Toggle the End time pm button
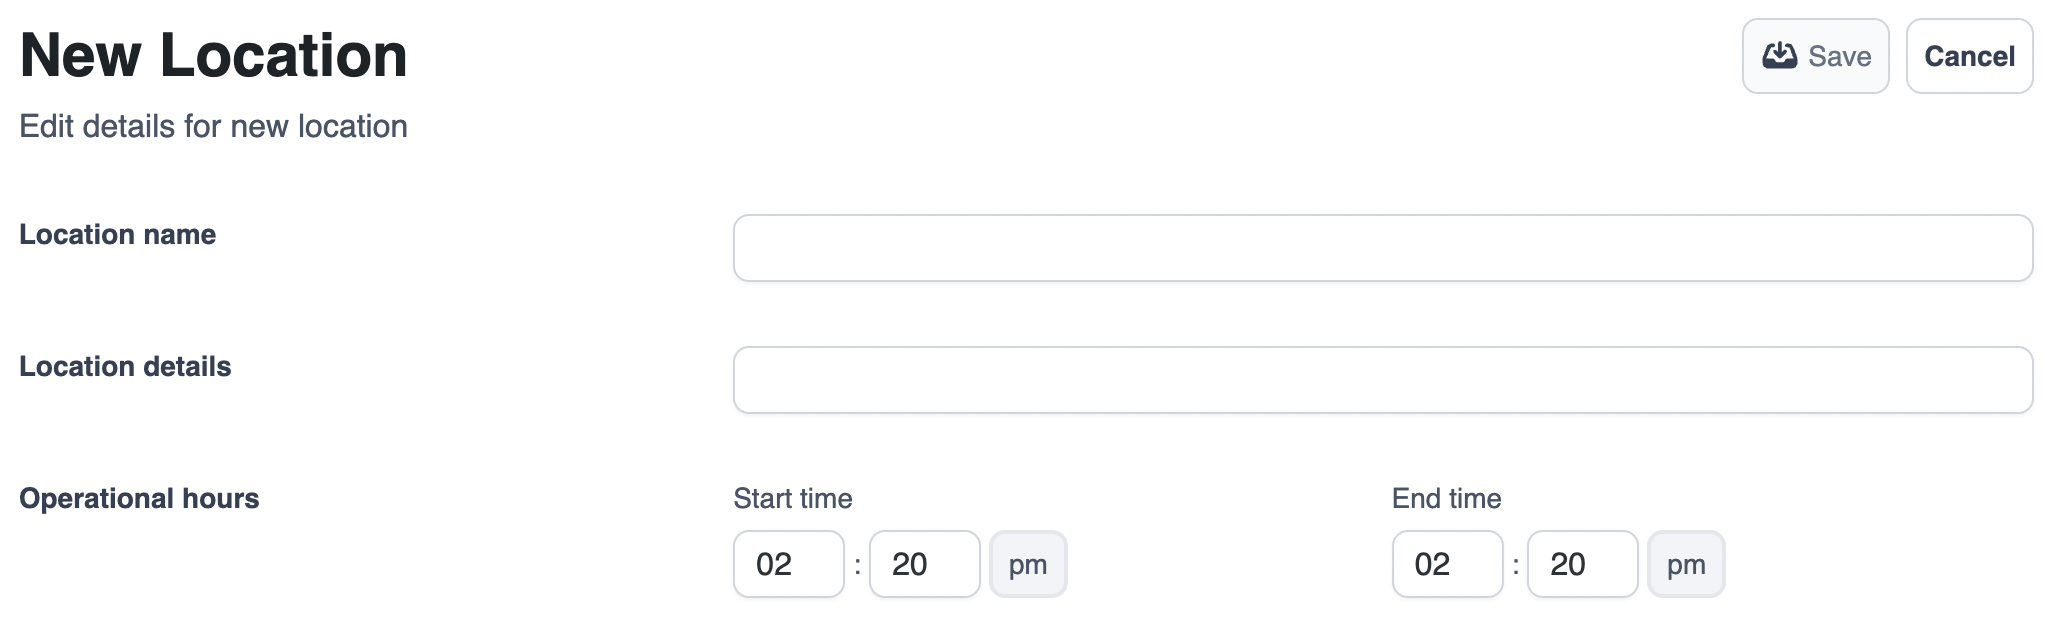Viewport: 2051px width, 620px height. [1686, 564]
